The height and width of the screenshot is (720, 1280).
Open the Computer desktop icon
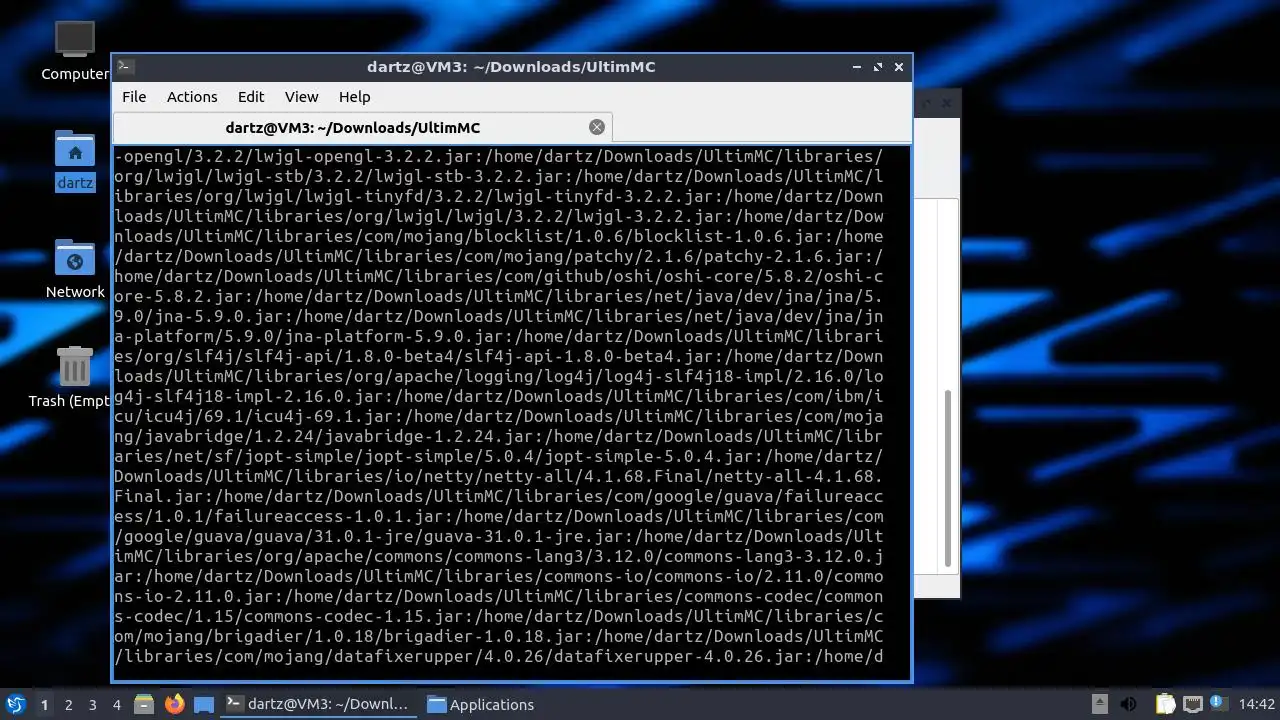click(74, 52)
